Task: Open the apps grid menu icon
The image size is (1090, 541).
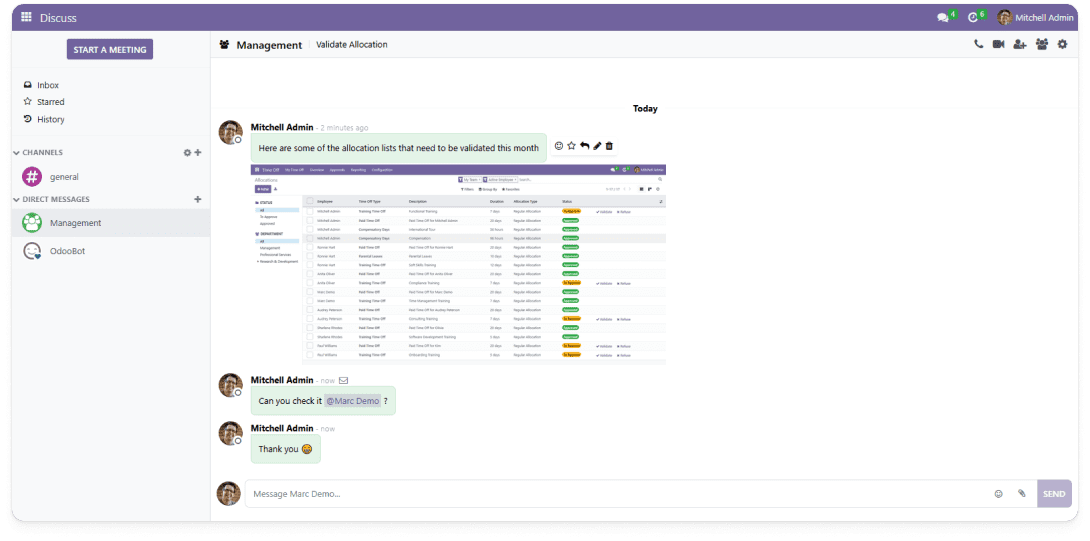Action: (x=26, y=17)
